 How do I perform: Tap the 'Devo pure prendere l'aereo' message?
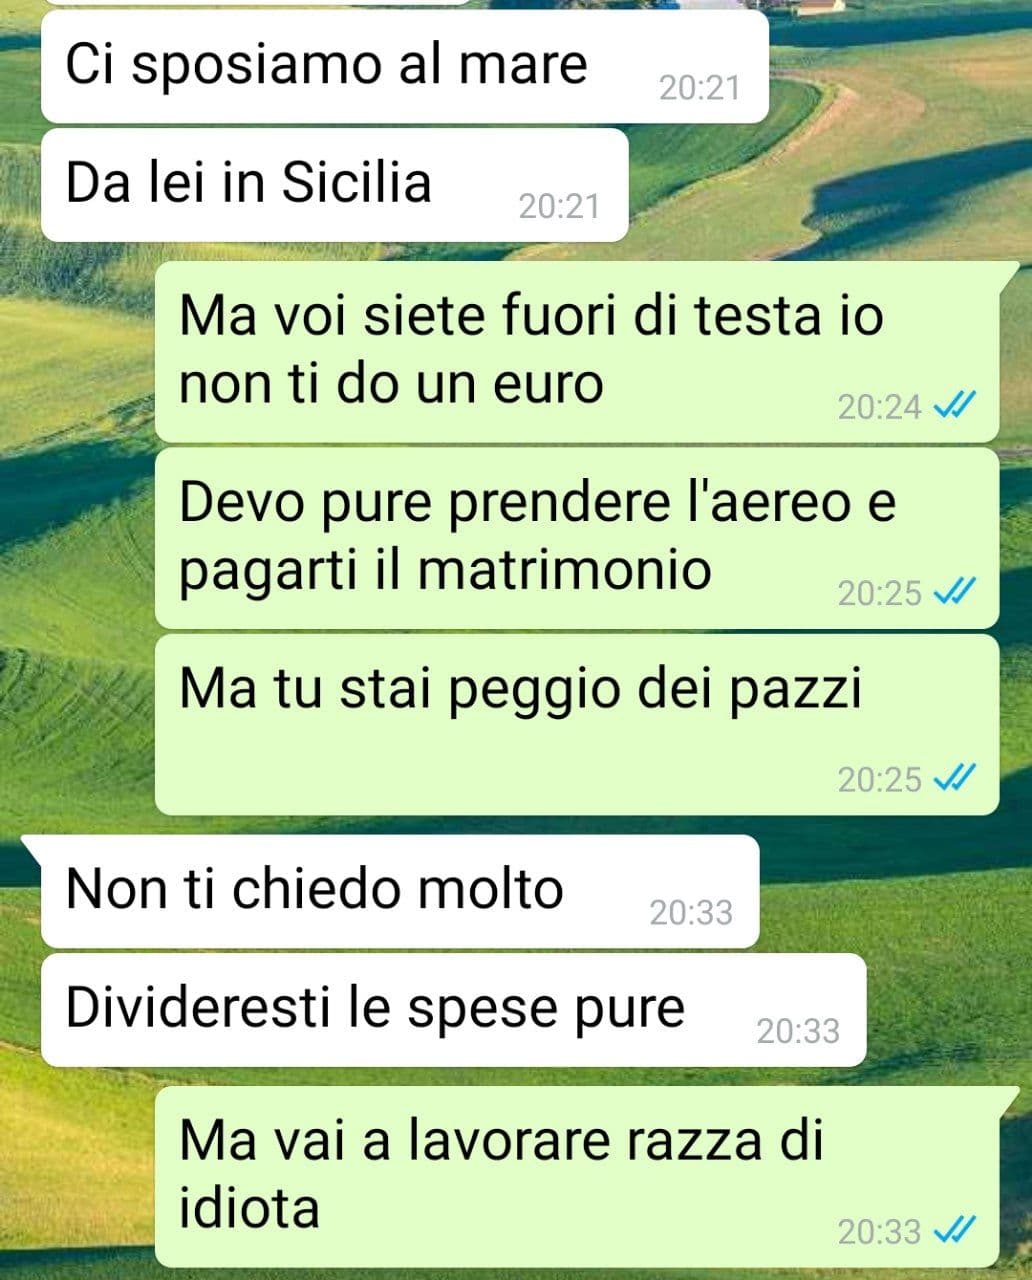click(x=577, y=538)
